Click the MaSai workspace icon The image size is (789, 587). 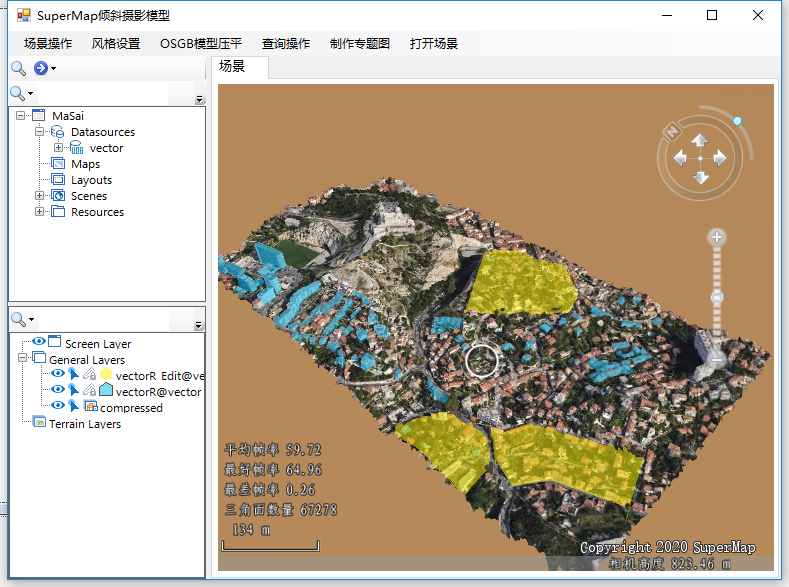[x=39, y=115]
